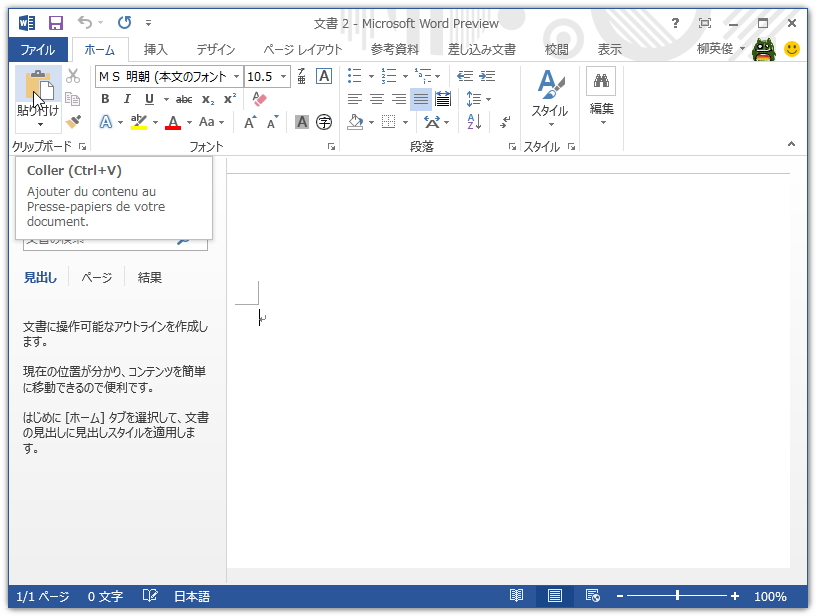This screenshot has height=616, width=816.
Task: Toggle italic formatting
Action: coord(127,98)
